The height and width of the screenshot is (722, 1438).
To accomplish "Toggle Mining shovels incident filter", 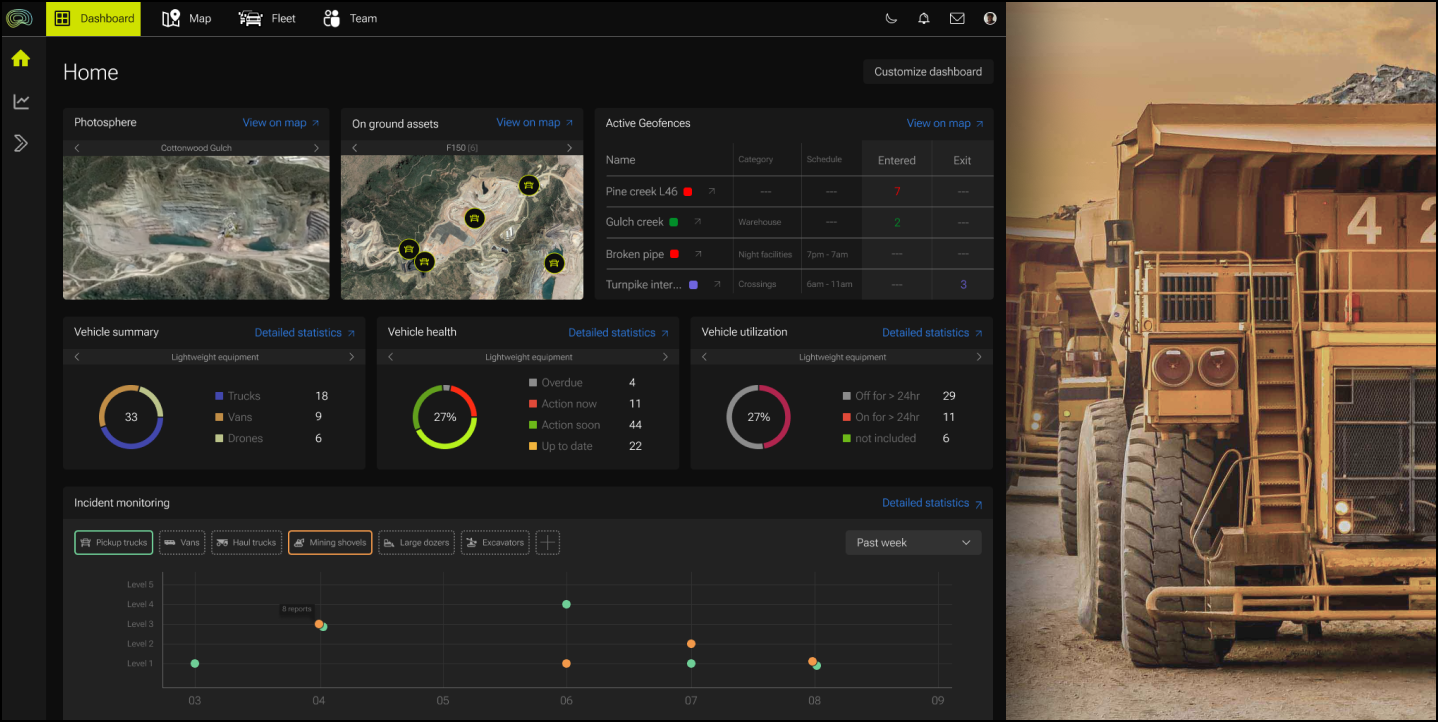I will click(330, 543).
